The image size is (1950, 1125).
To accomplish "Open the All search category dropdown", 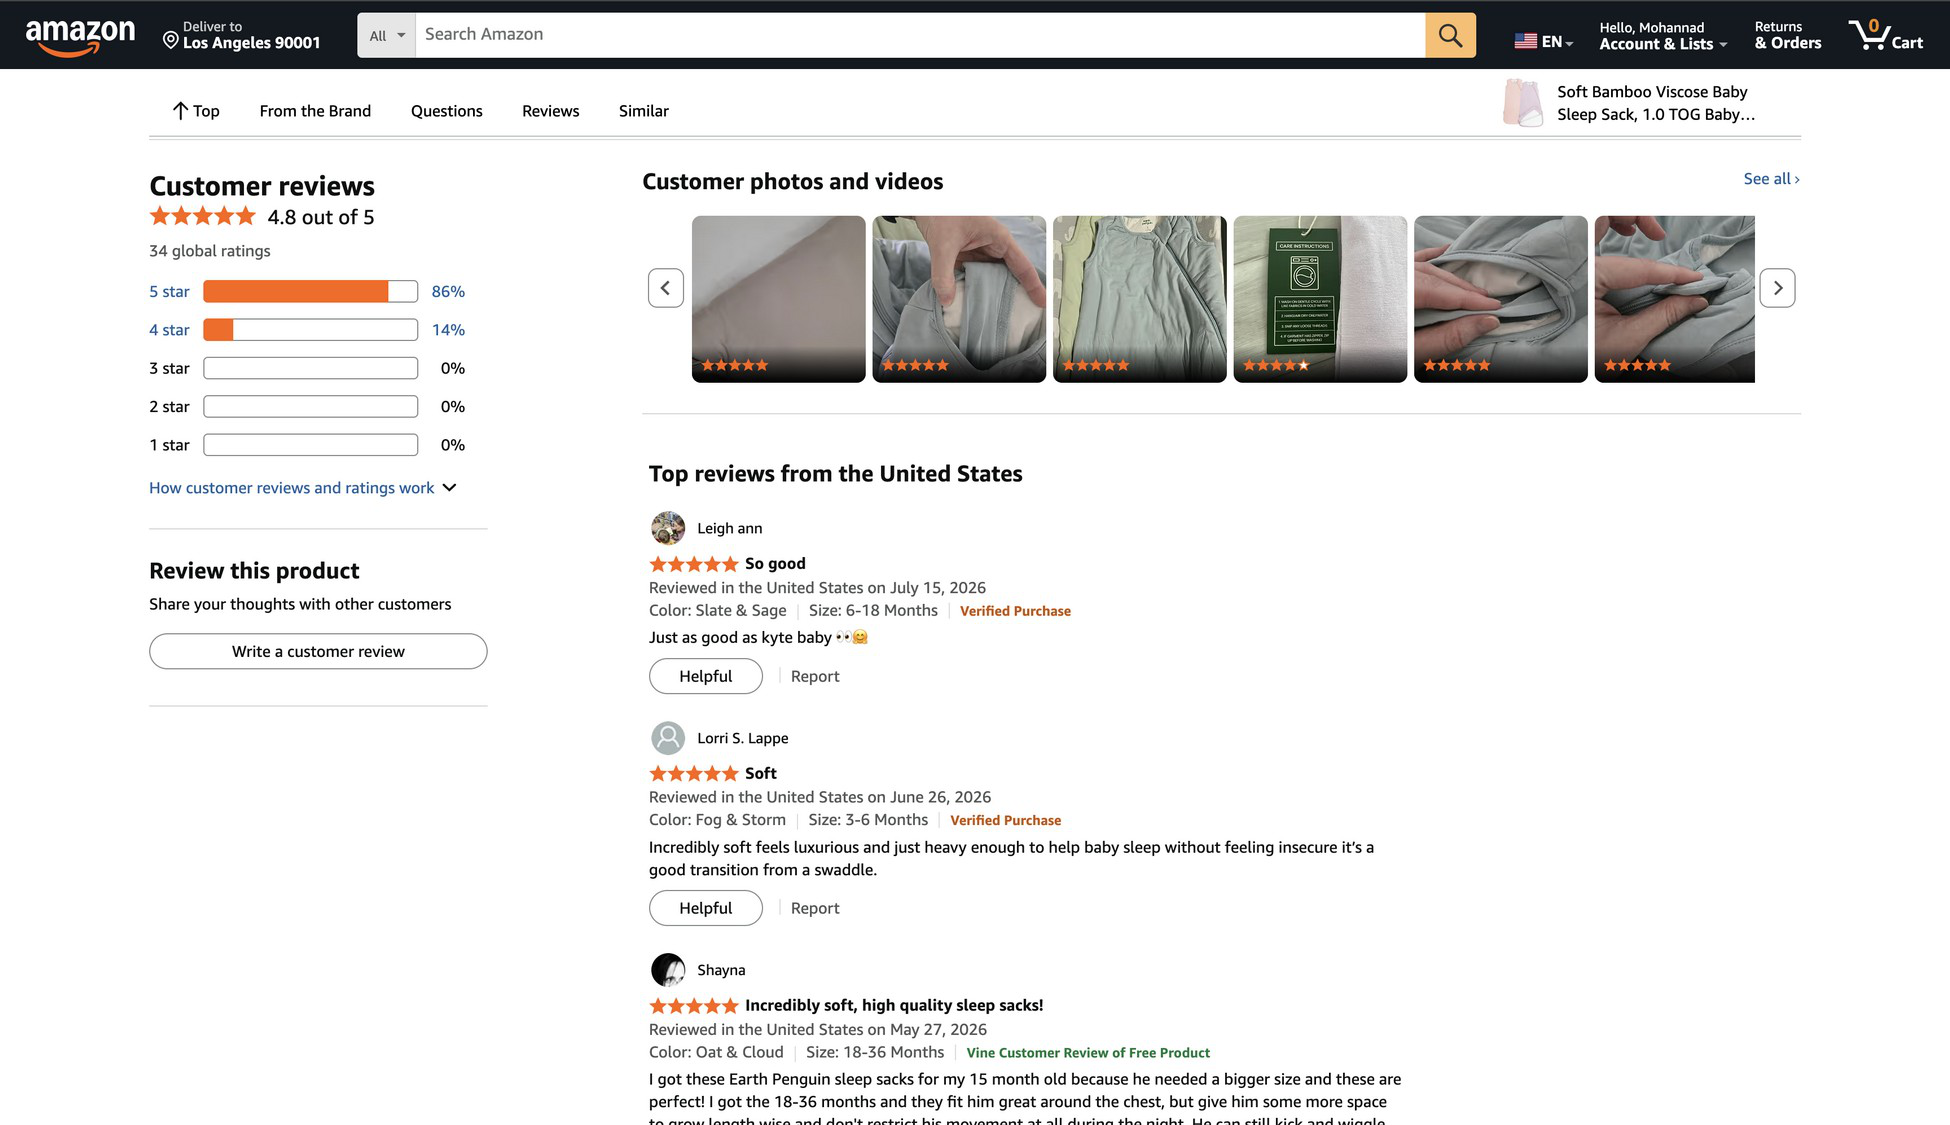I will [386, 35].
